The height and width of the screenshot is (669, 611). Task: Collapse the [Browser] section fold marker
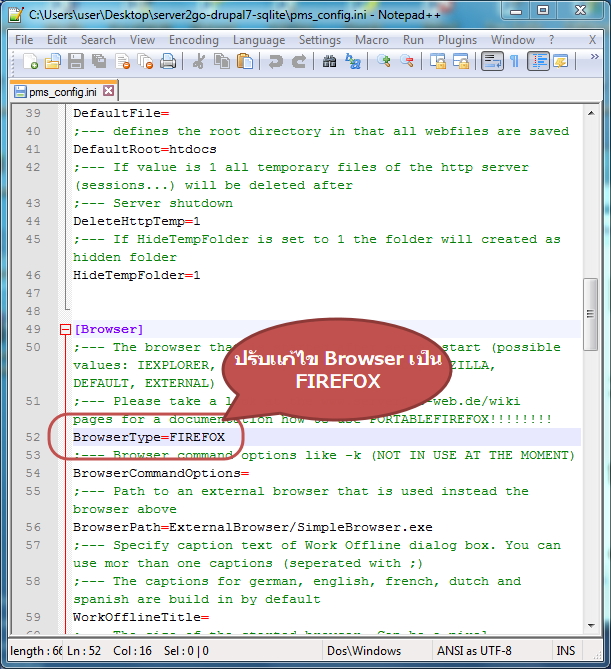pos(65,329)
